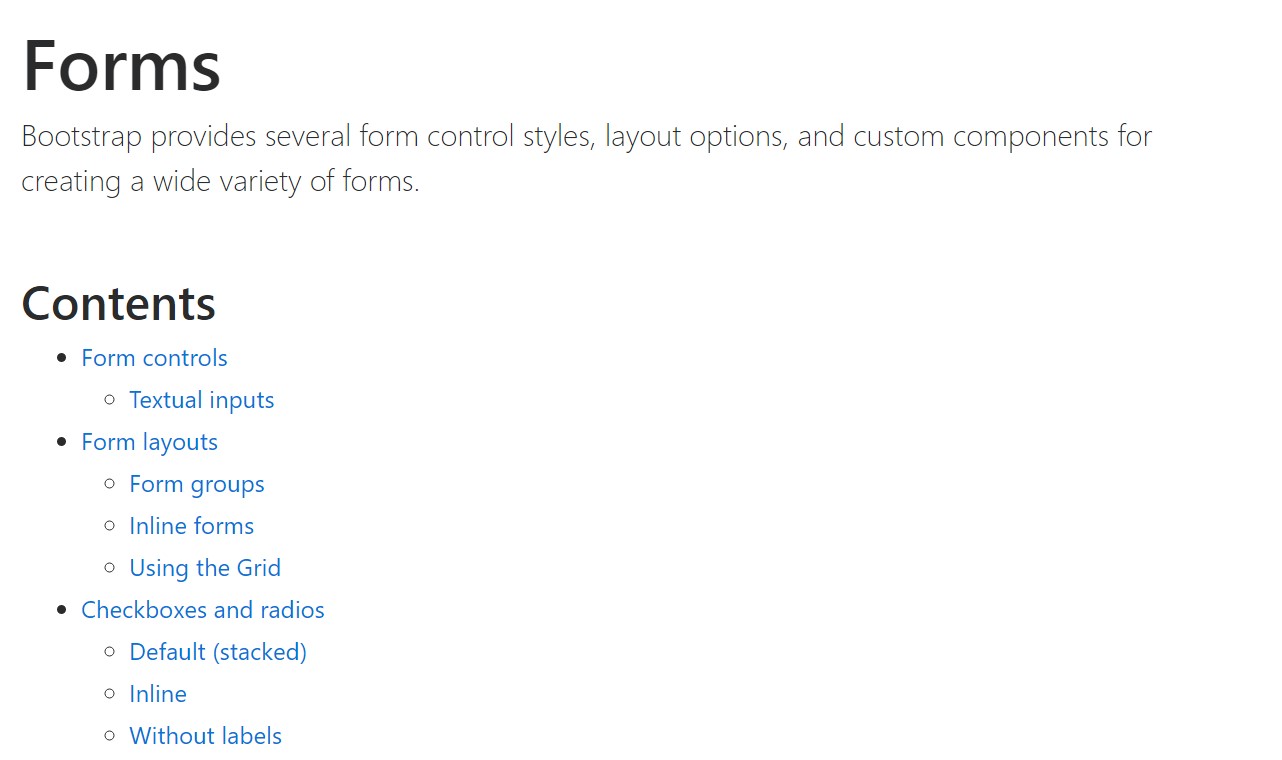1282x760 pixels.
Task: Open the Form layouts link
Action: pyautogui.click(x=149, y=442)
